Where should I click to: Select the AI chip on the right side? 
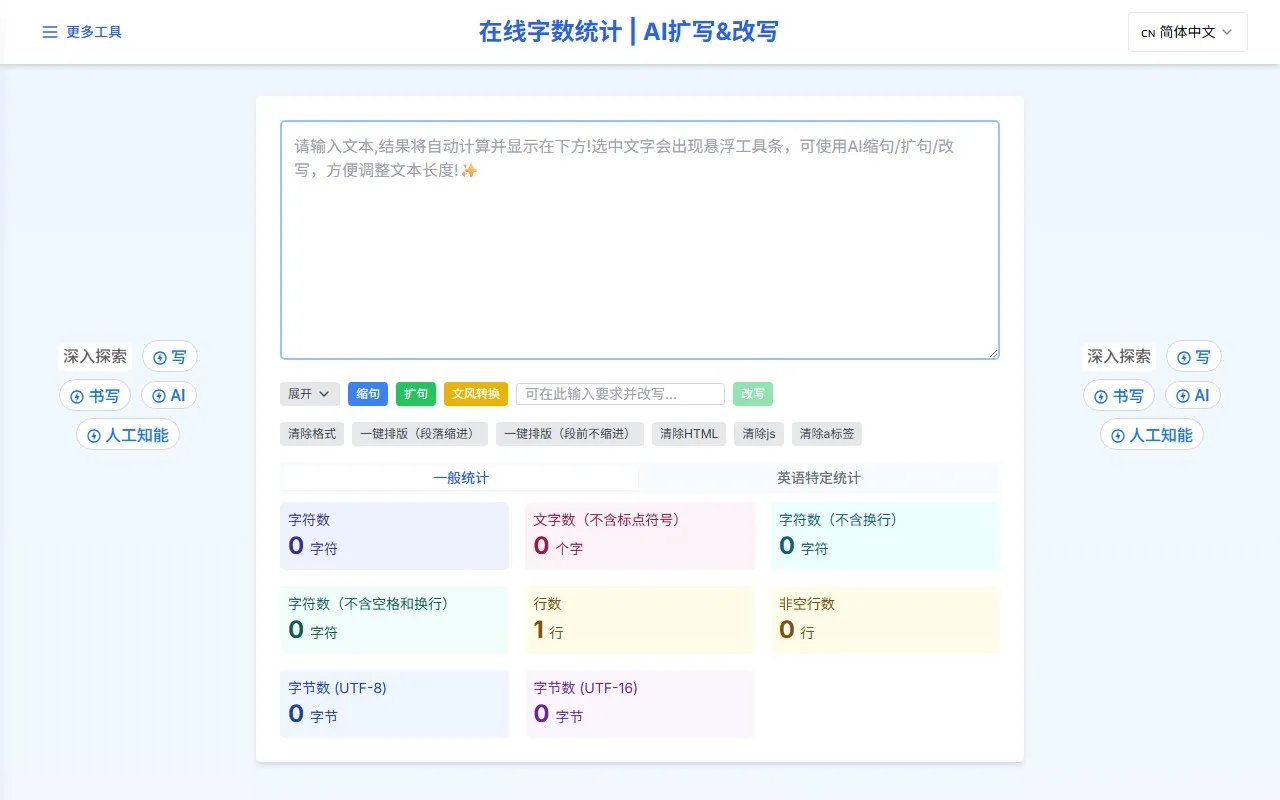pos(1192,395)
